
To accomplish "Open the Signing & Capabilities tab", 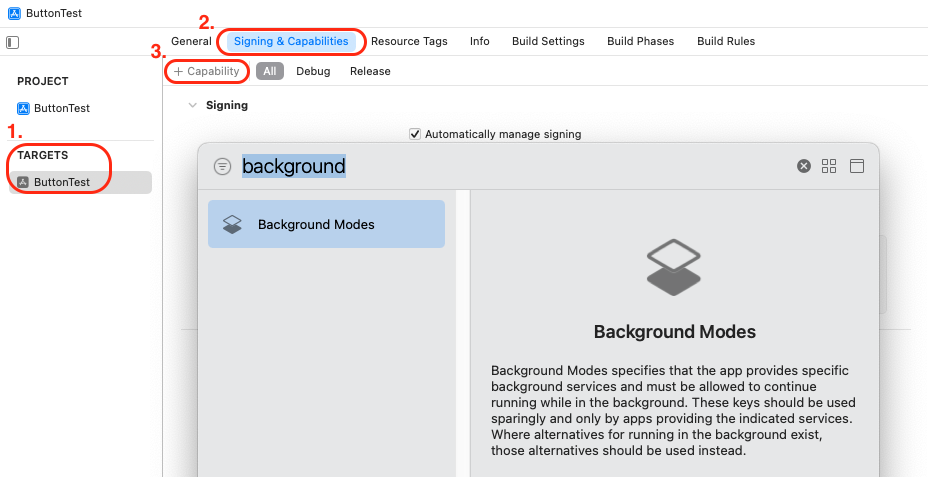I will point(291,41).
